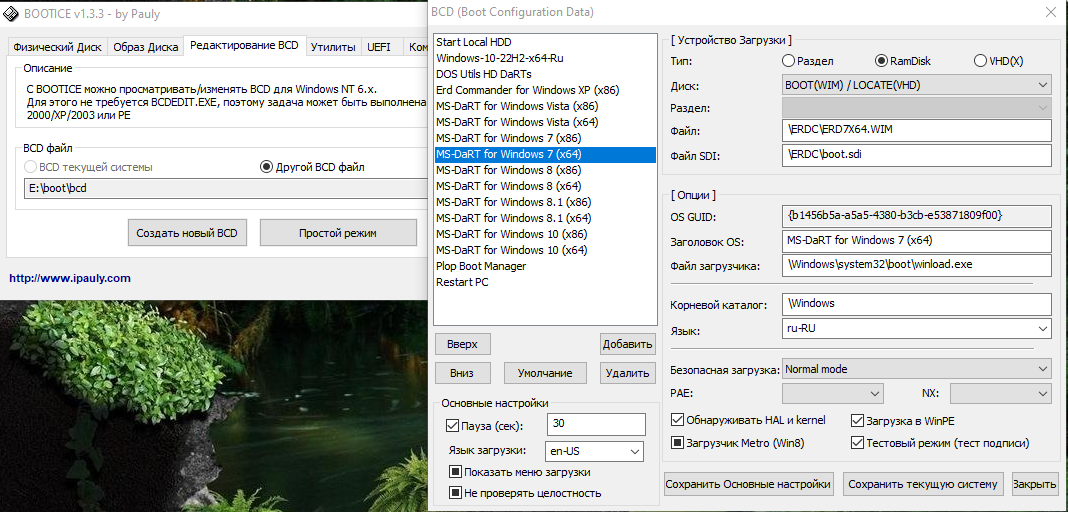
Task: Click the Заголовок OS text field
Action: coord(917,241)
